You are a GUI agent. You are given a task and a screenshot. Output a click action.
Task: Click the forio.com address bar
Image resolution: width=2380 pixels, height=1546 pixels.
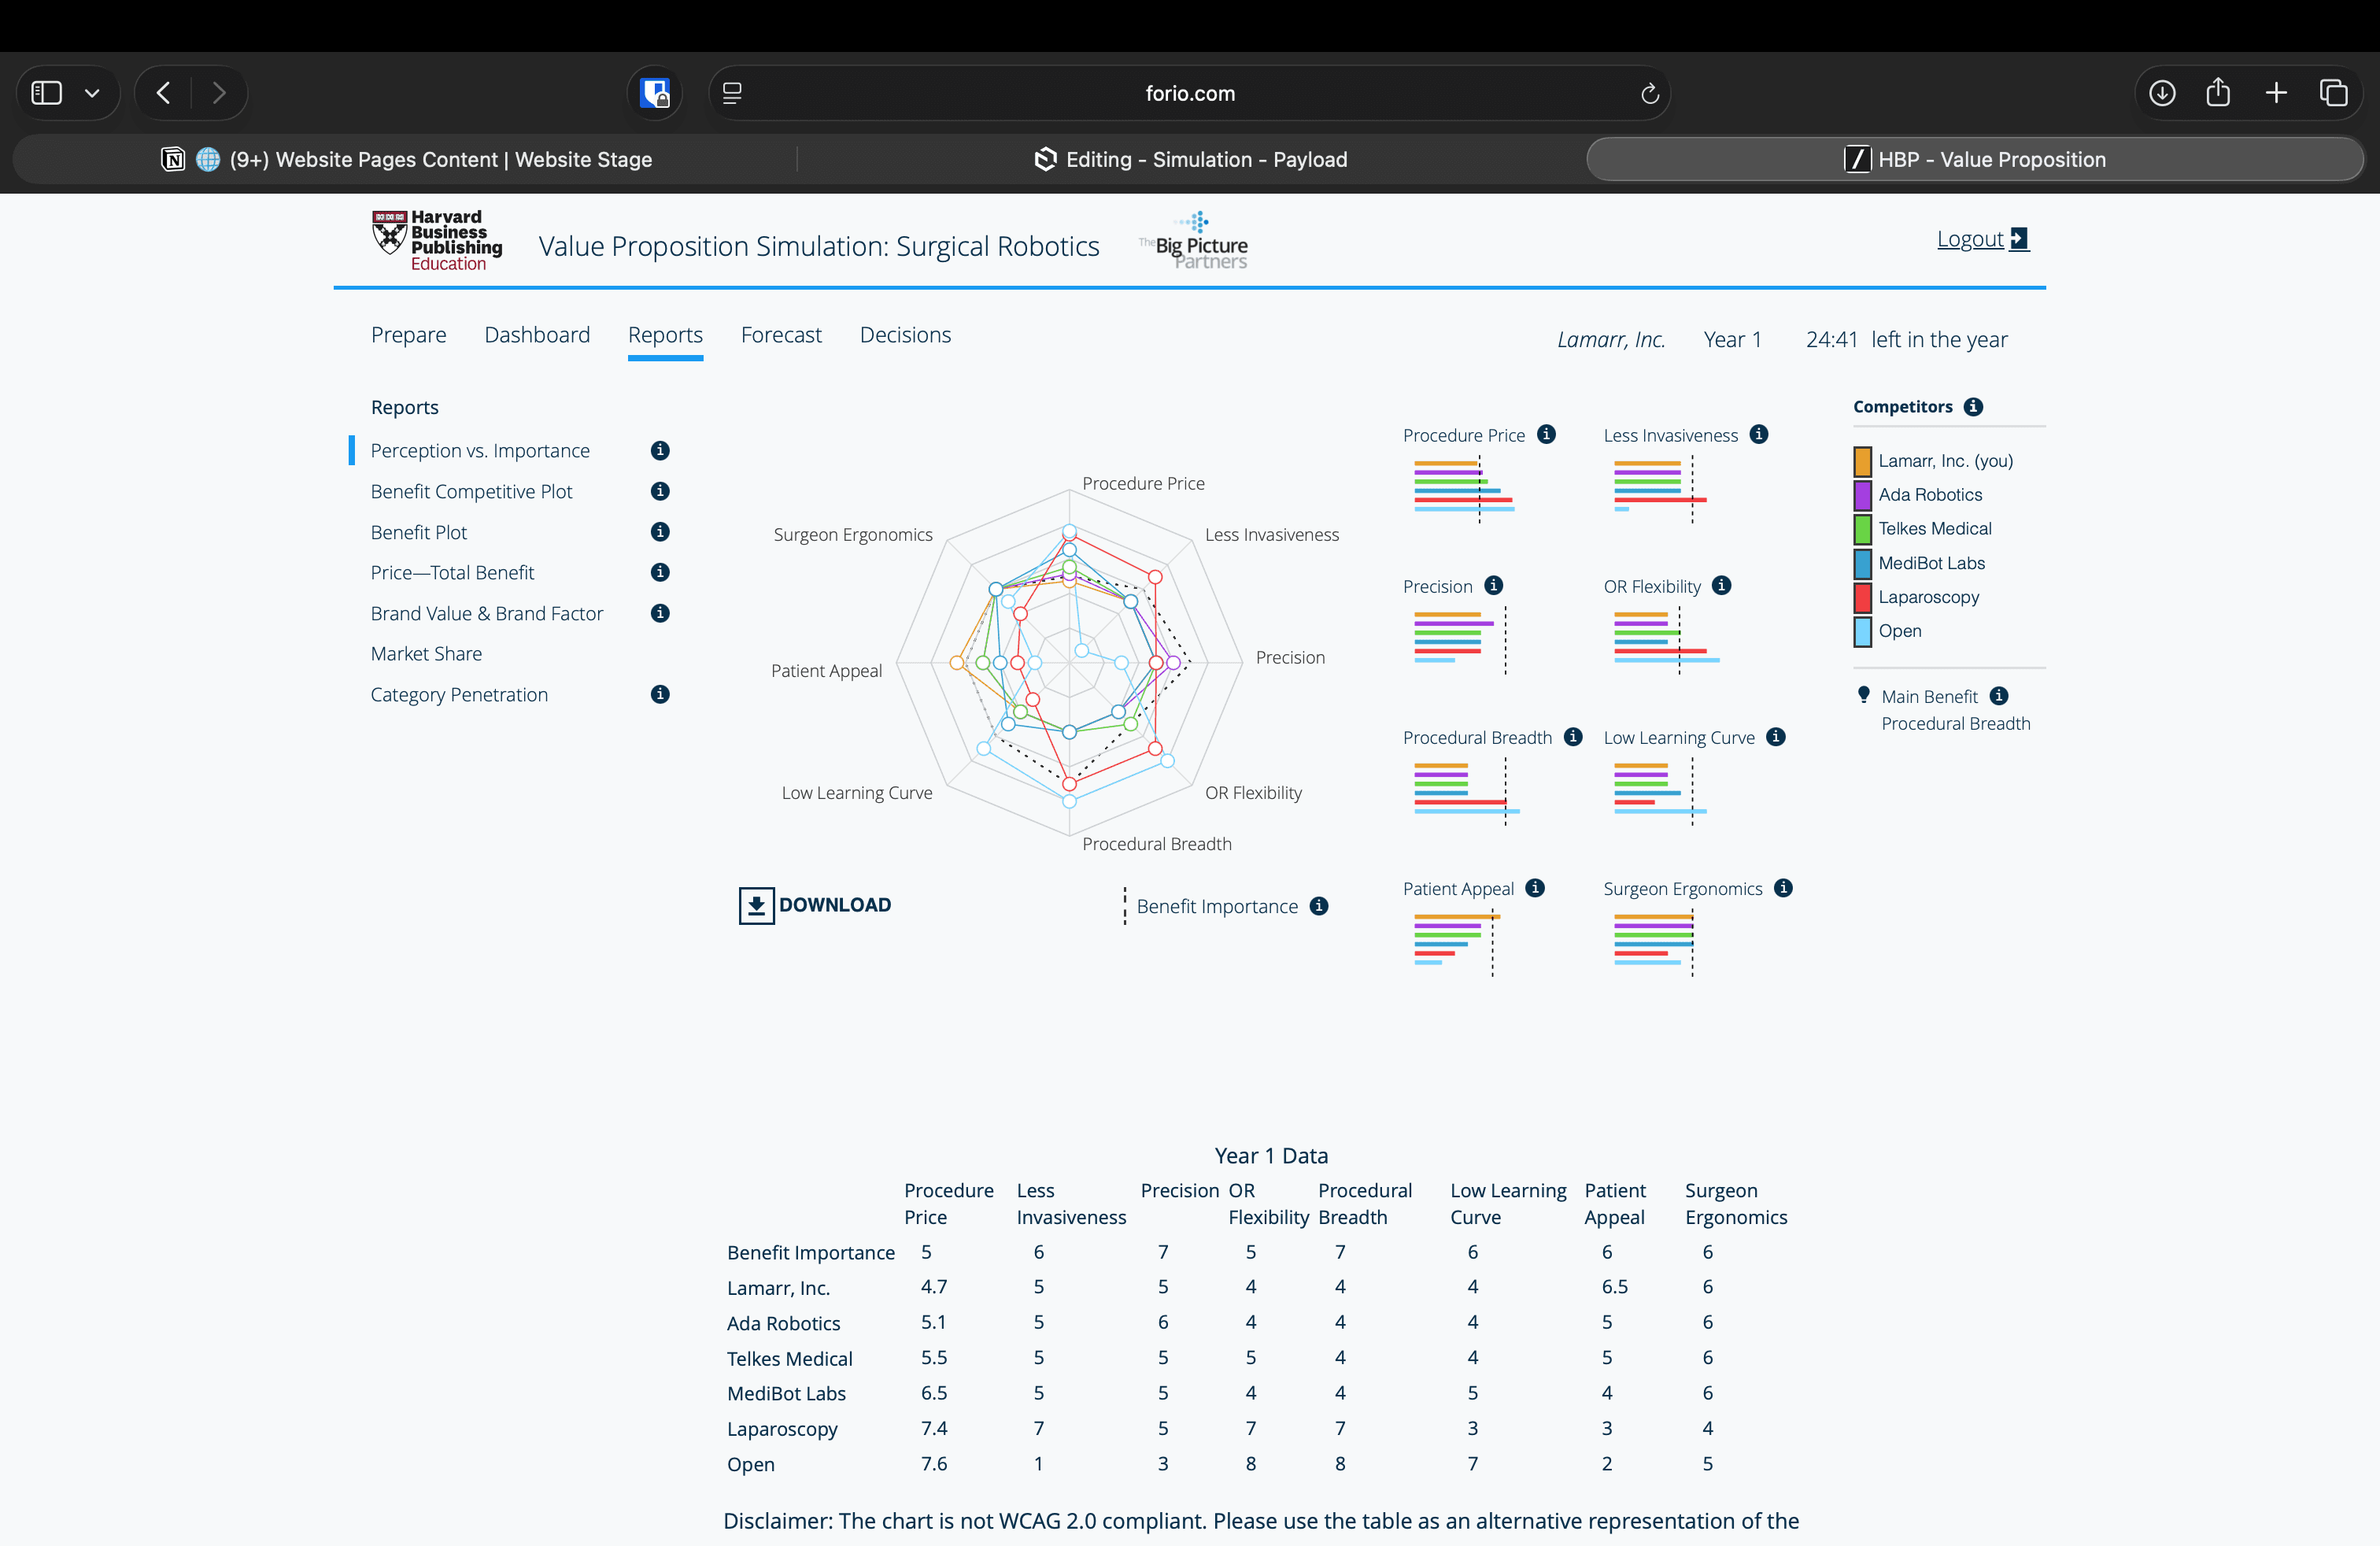coord(1189,93)
